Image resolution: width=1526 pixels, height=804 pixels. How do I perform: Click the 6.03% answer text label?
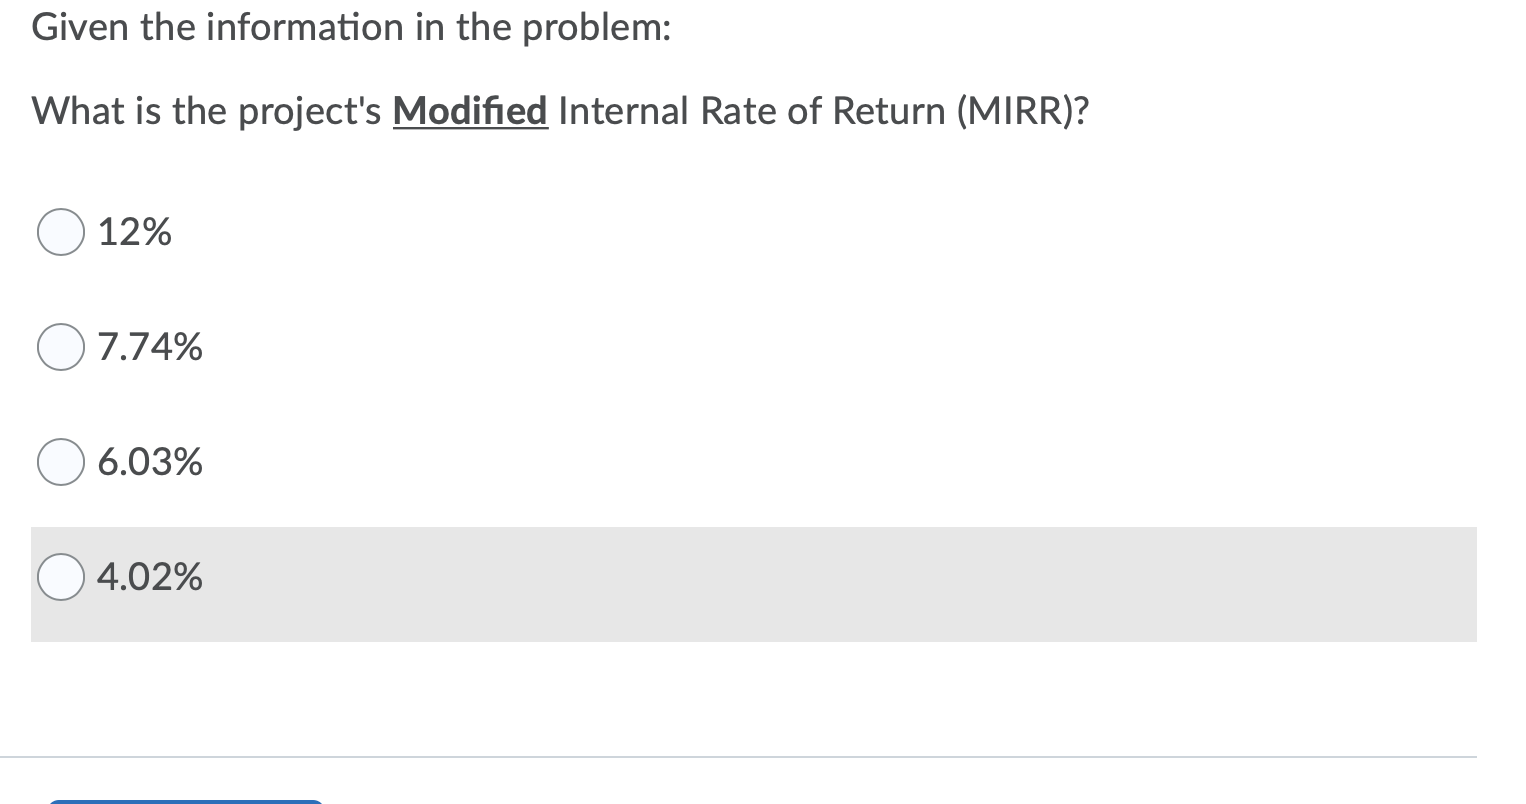tap(149, 462)
